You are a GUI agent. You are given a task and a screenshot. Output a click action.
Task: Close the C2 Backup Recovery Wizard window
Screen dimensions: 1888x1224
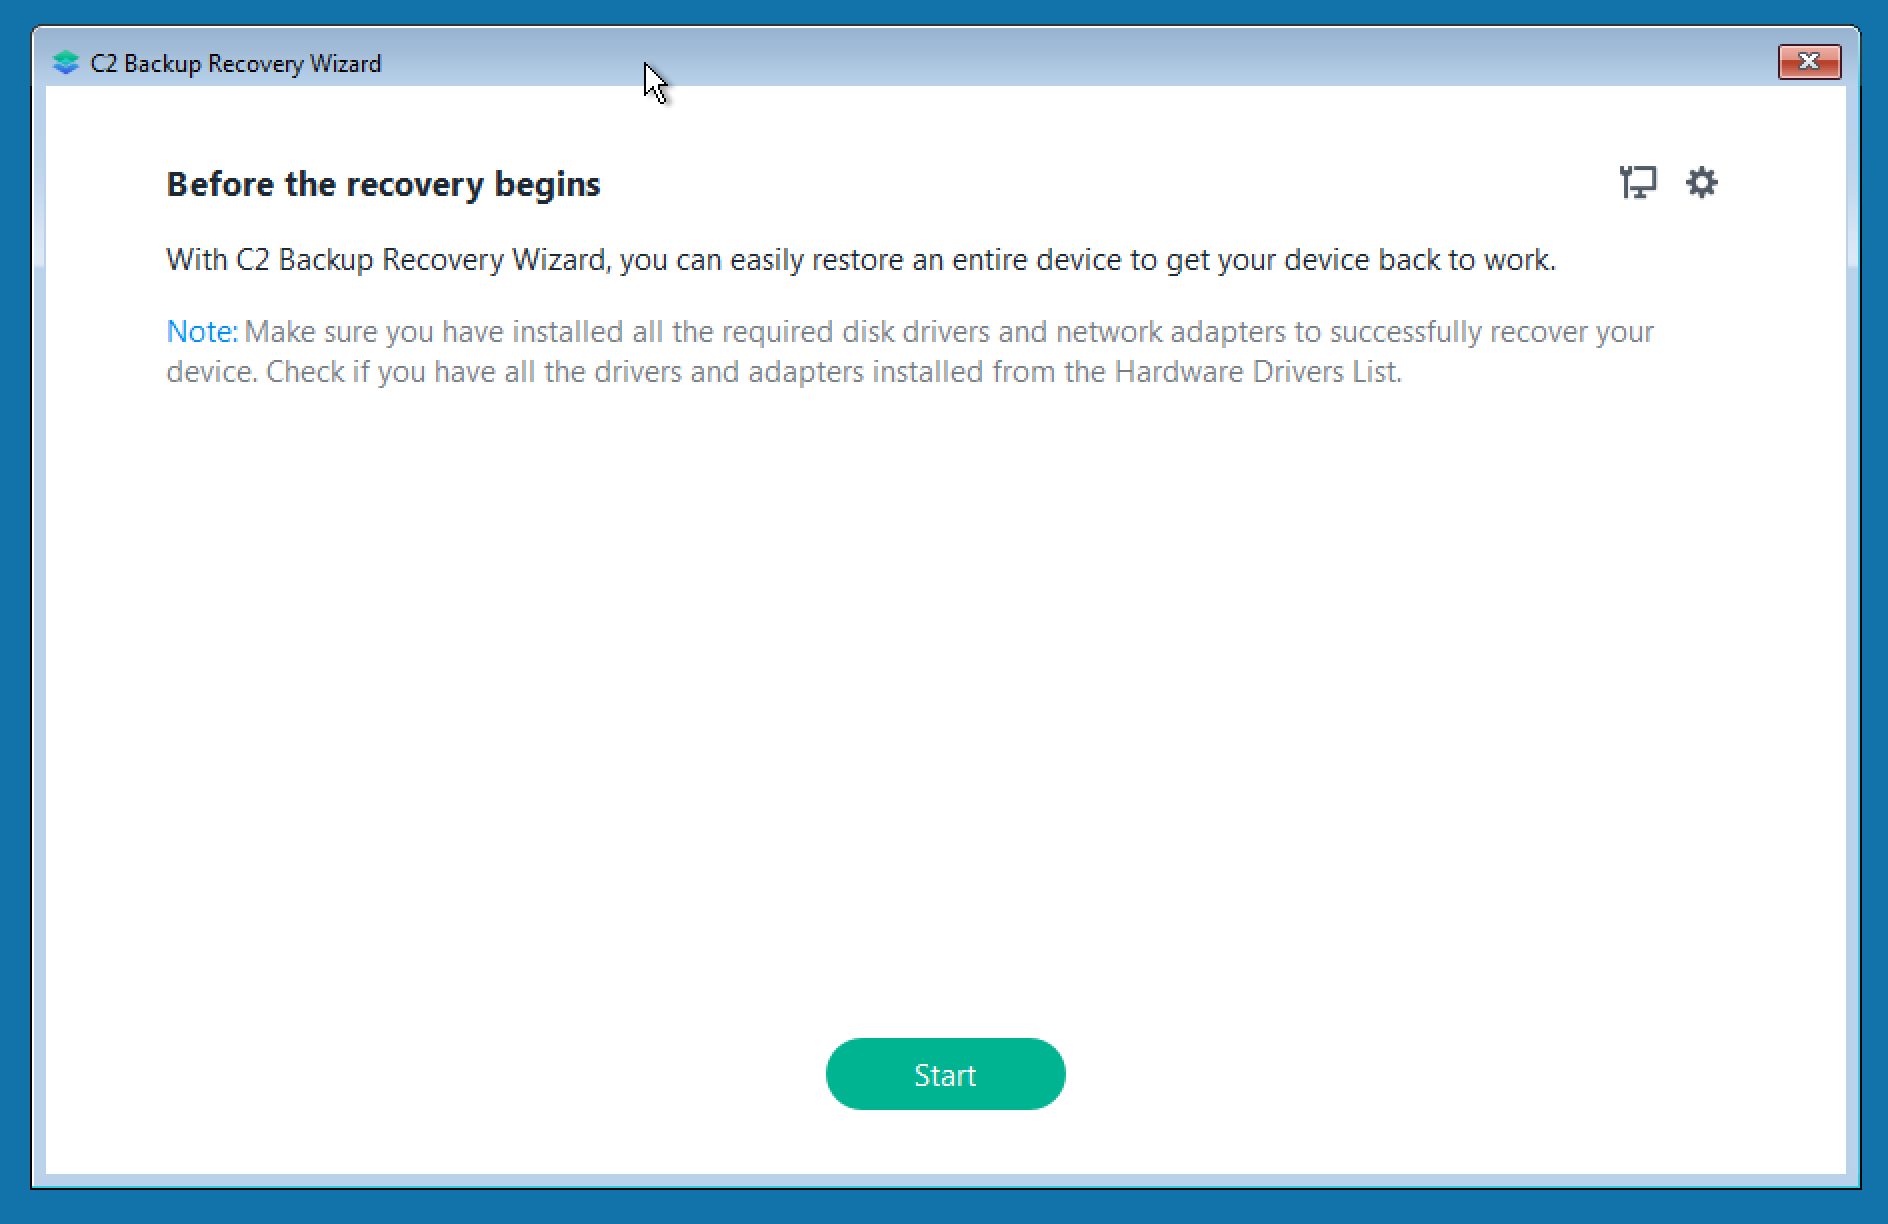pos(1809,61)
